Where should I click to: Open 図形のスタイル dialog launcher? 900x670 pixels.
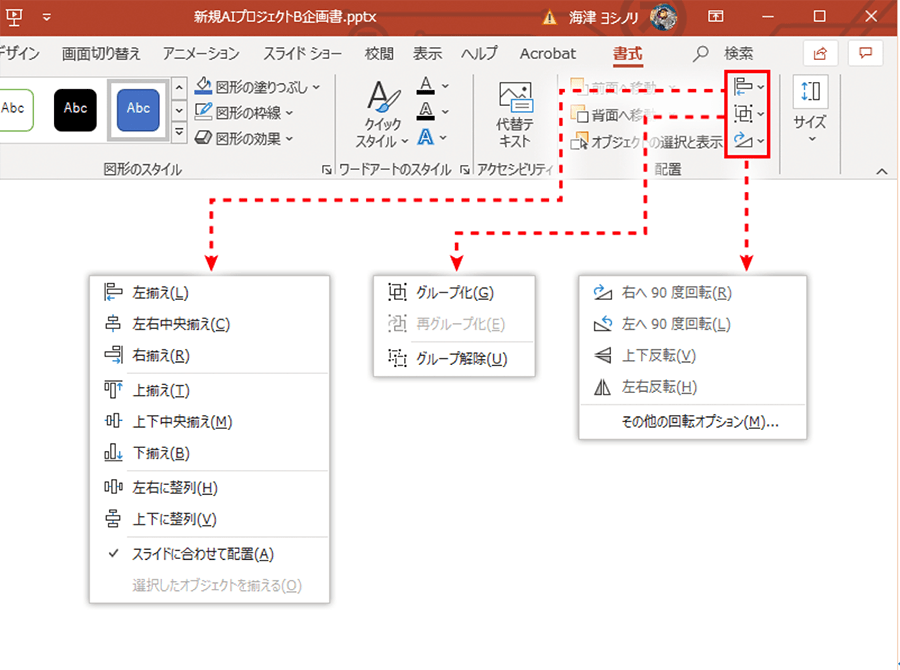point(326,169)
